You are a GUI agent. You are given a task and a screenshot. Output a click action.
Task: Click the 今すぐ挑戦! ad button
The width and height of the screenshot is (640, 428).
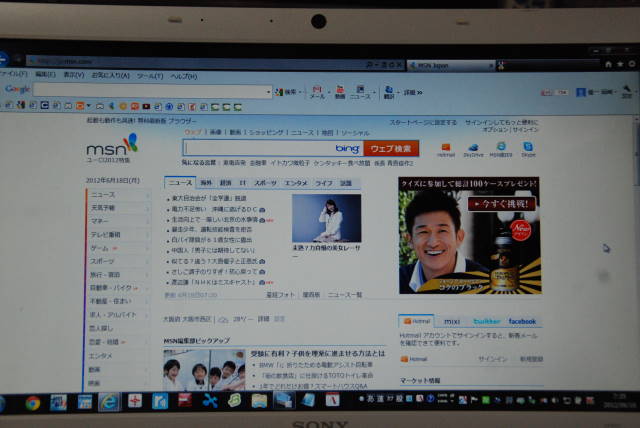pos(502,204)
